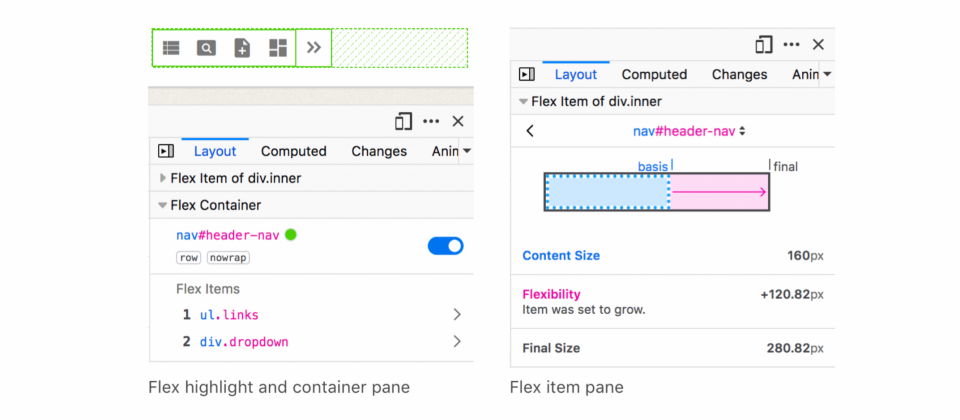Viewport: 960px width, 420px height.
Task: Click the list view icon in highlighted nav
Action: (171, 48)
